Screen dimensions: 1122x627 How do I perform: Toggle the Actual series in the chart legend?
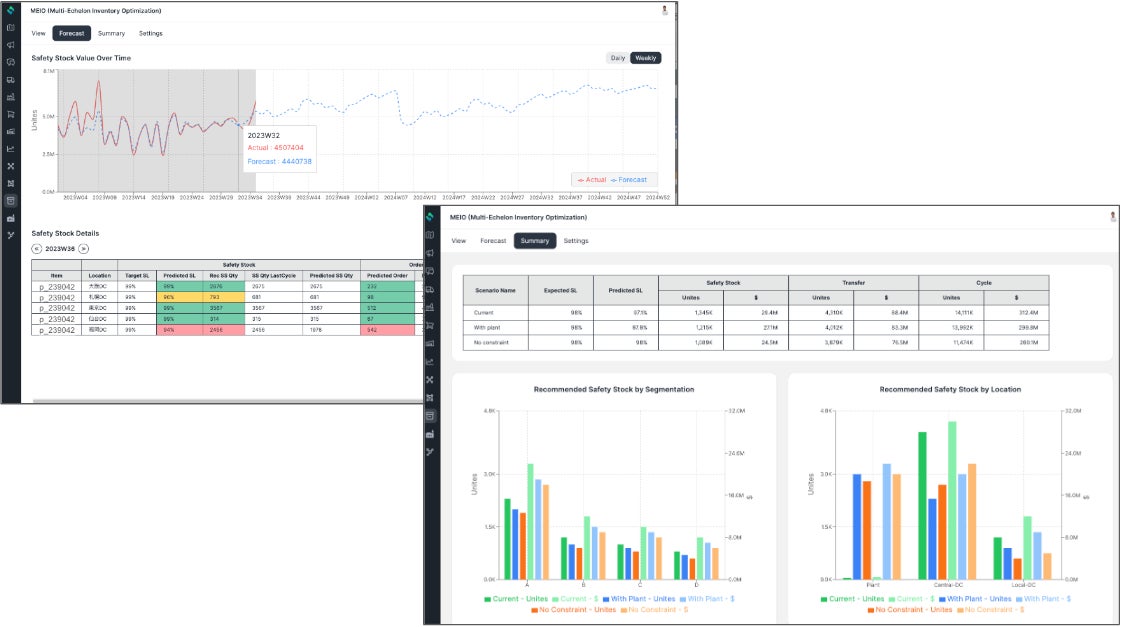click(x=592, y=180)
